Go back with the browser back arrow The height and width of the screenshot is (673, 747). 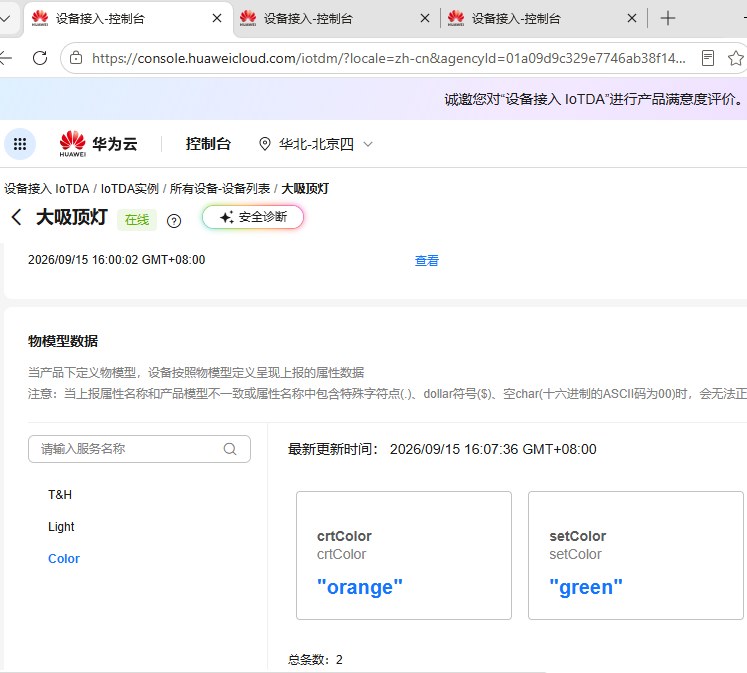6,58
